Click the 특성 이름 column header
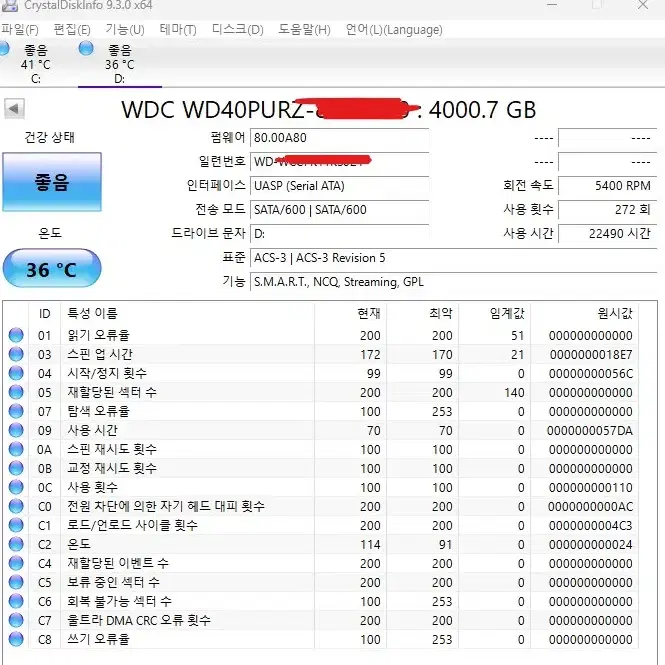The height and width of the screenshot is (665, 665). [187, 314]
